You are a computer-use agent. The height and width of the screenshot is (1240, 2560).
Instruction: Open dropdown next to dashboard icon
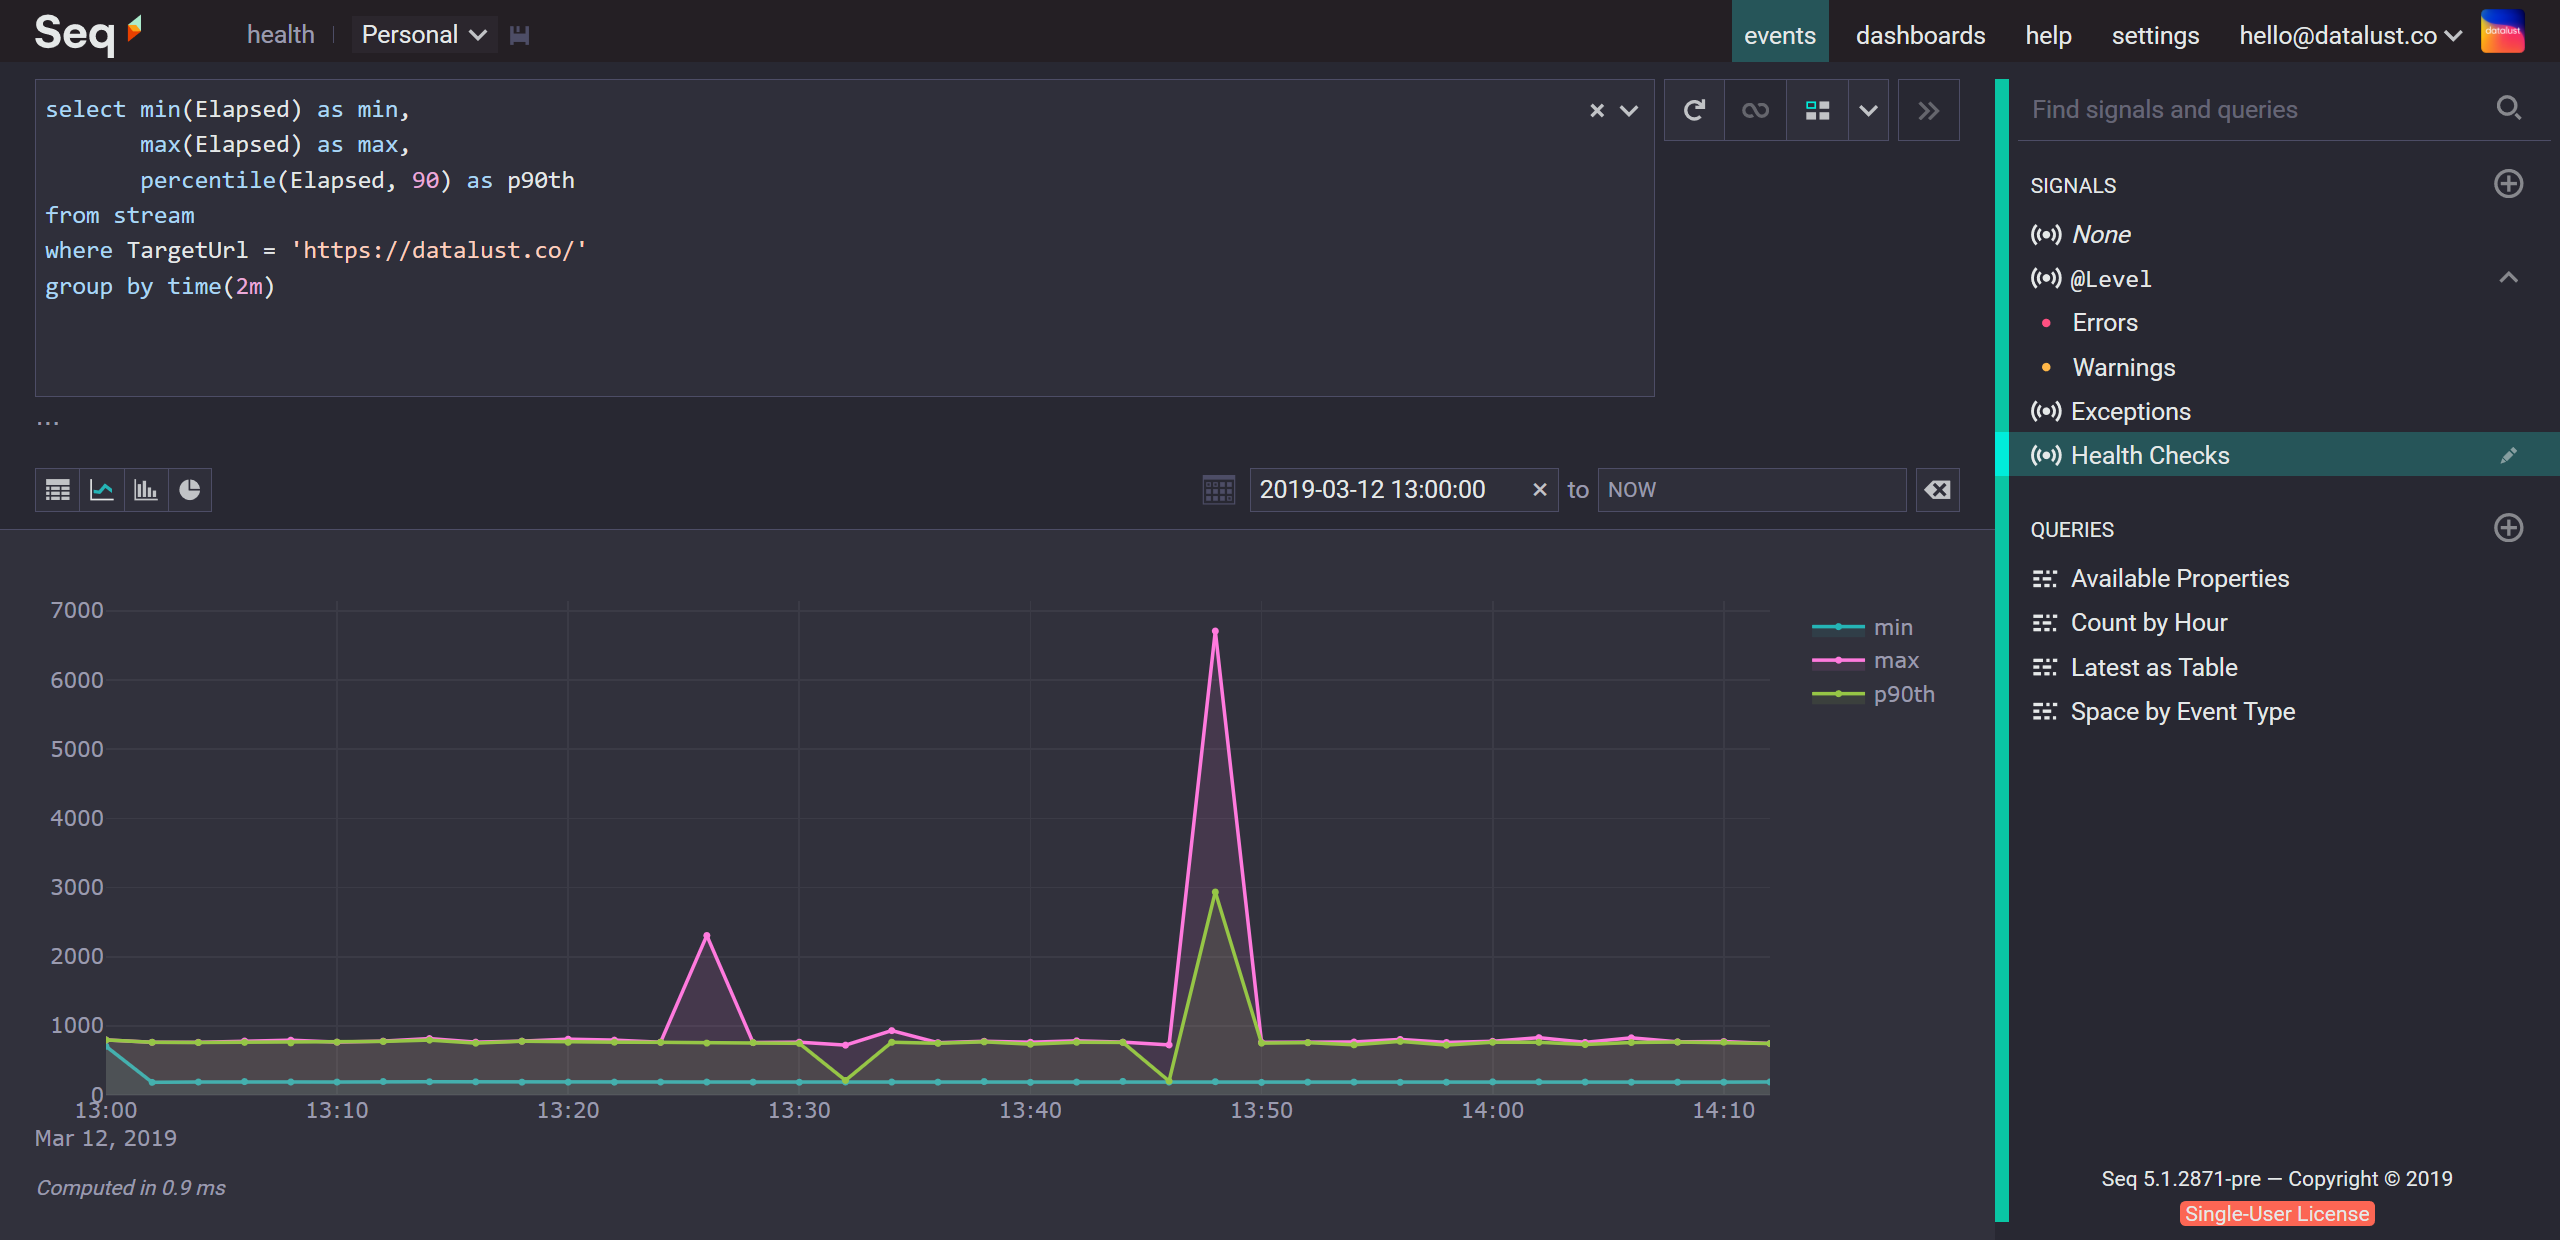[x=1868, y=110]
